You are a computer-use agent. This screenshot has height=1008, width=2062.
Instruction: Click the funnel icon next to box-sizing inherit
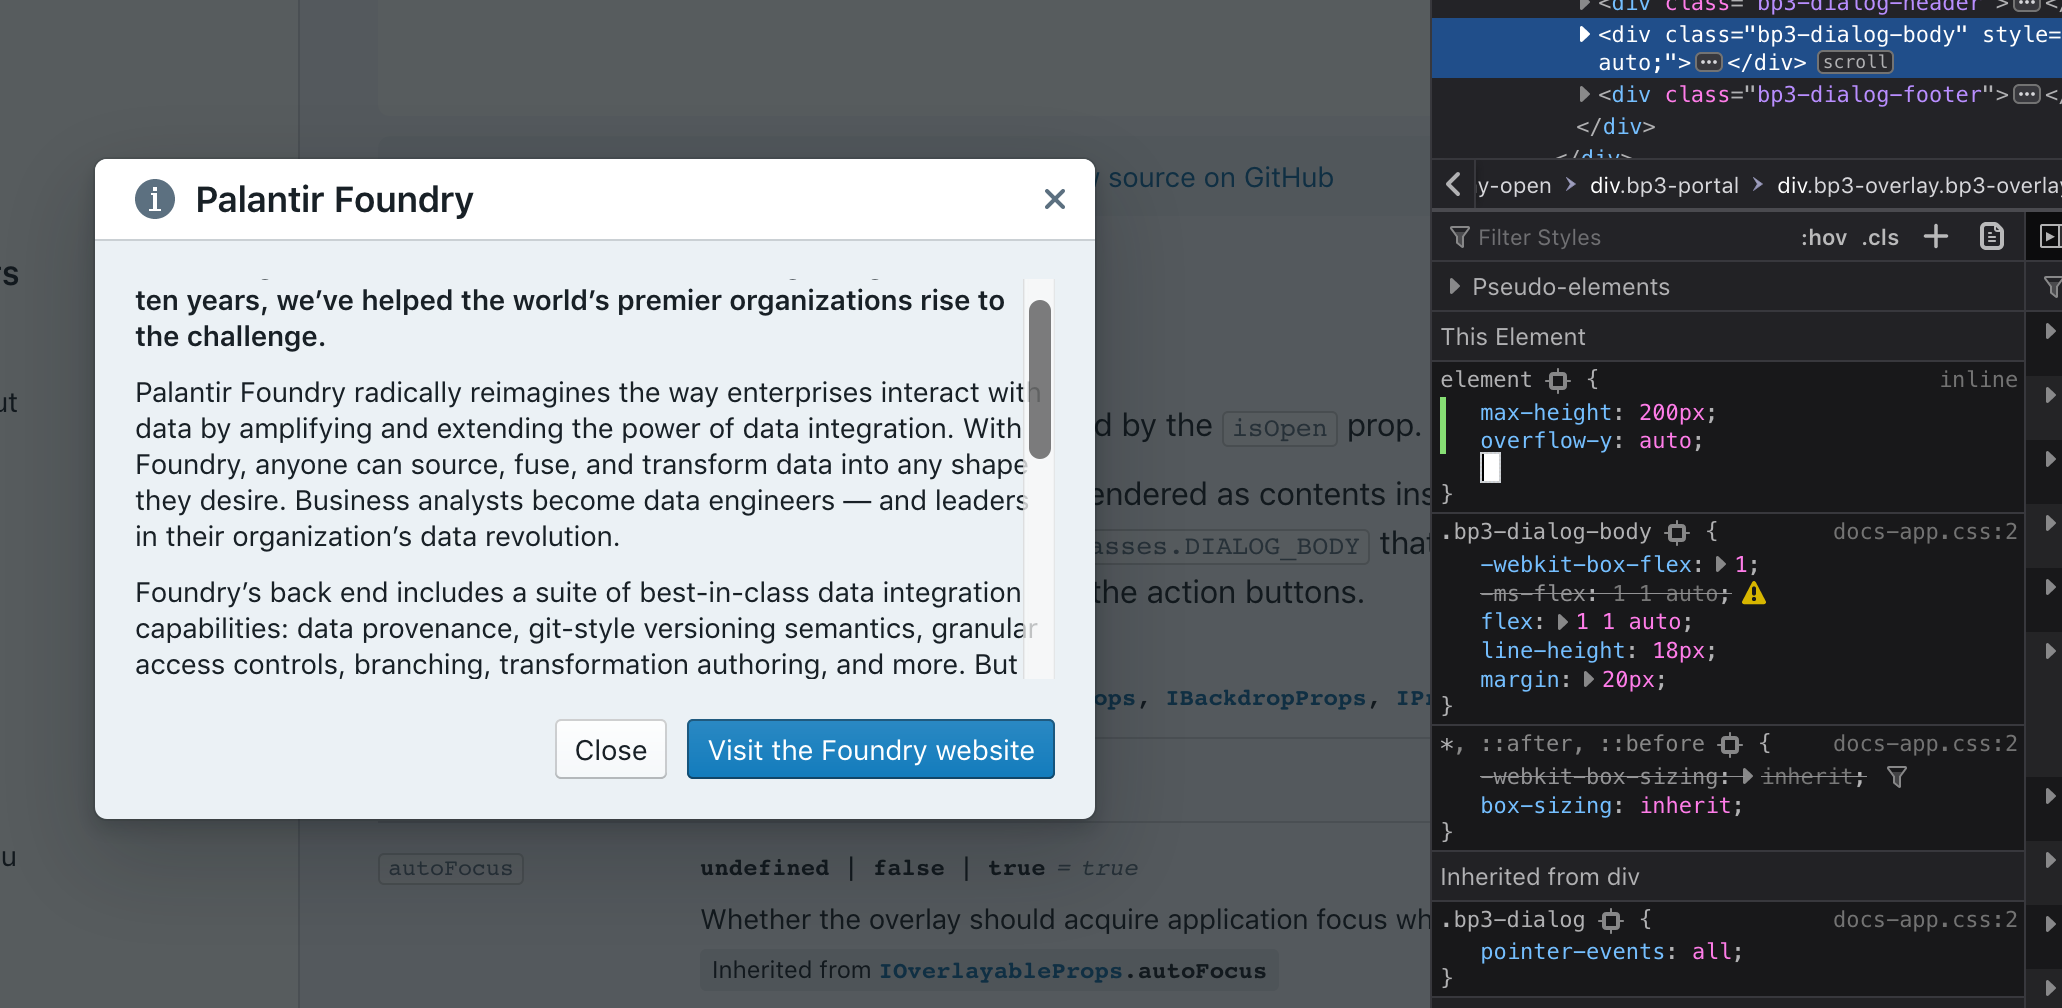tap(1898, 777)
